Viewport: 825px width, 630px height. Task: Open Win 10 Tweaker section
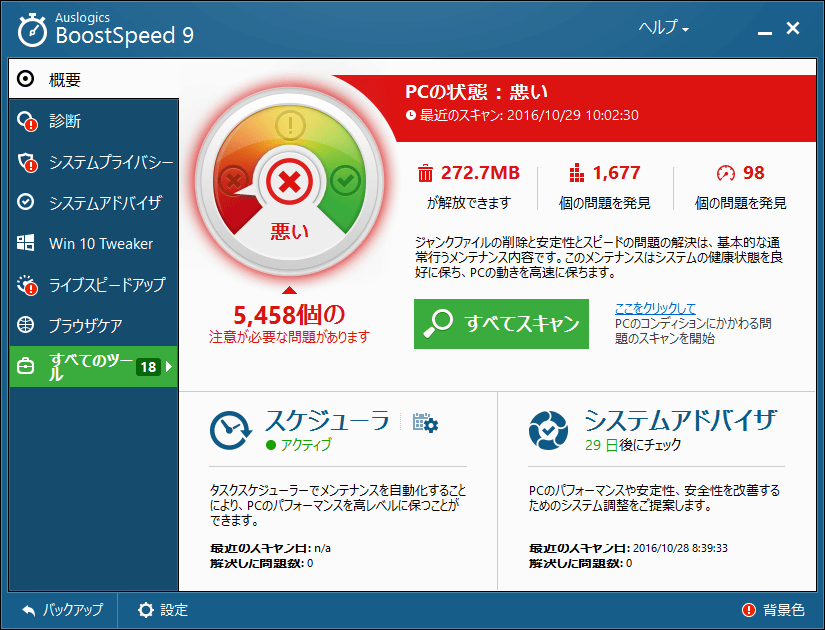point(94,244)
